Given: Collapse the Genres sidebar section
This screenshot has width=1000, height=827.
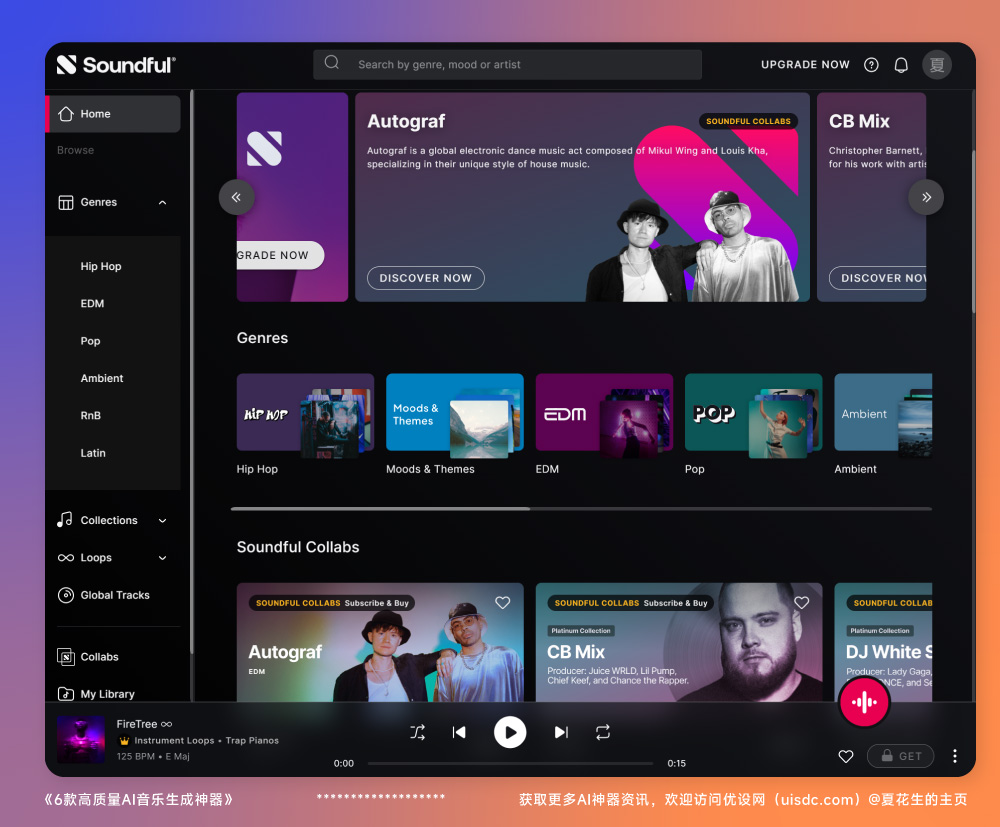Looking at the screenshot, I should [x=163, y=203].
